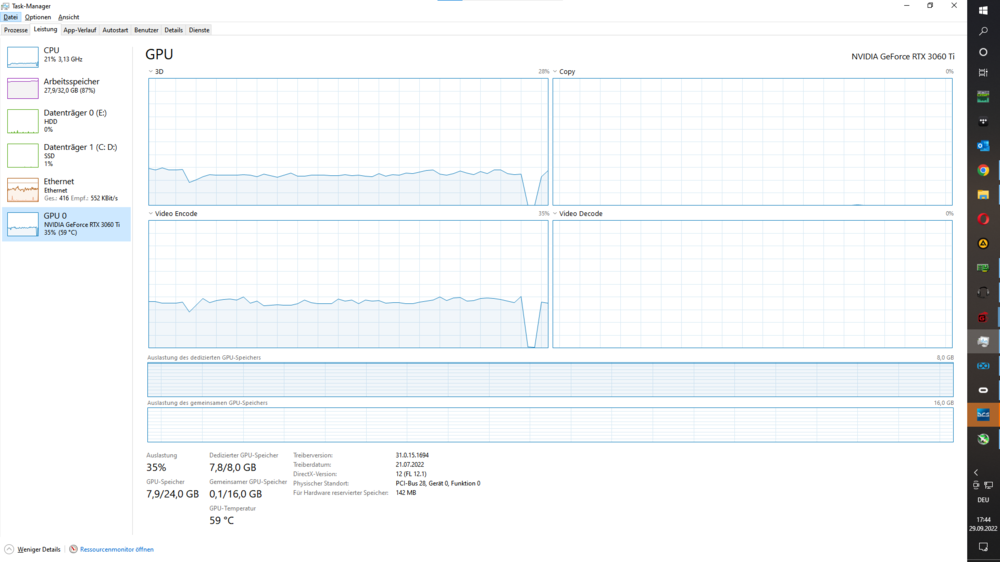Launch Opera browser from the taskbar
Screen dimensions: 1000x562
[x=983, y=219]
